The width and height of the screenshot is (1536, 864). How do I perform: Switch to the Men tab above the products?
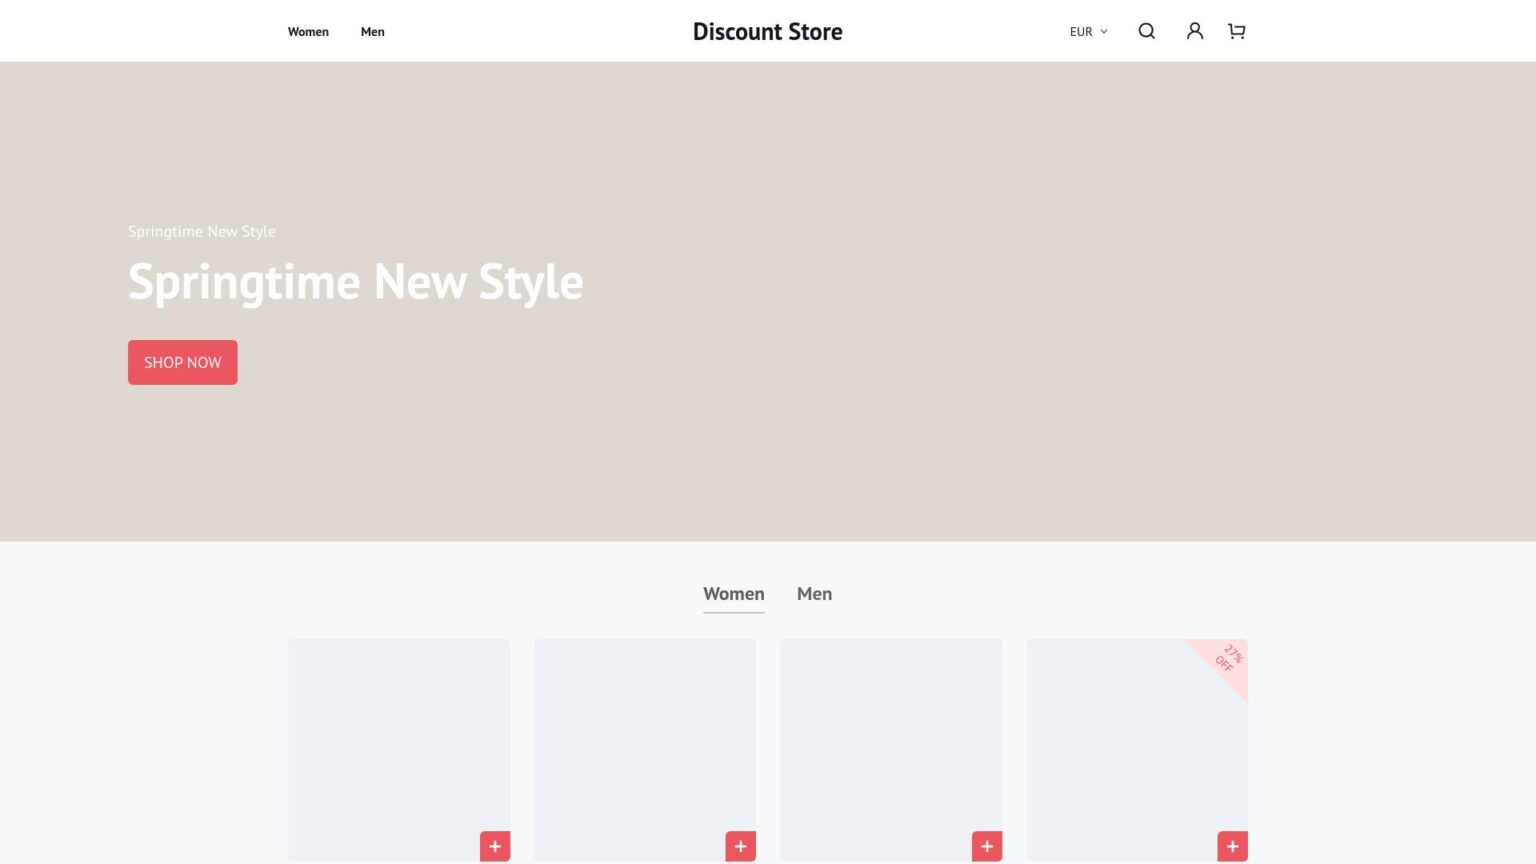click(814, 594)
